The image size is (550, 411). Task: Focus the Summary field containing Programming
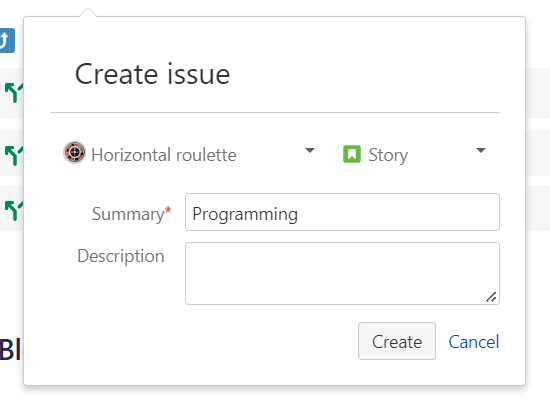[x=342, y=212]
